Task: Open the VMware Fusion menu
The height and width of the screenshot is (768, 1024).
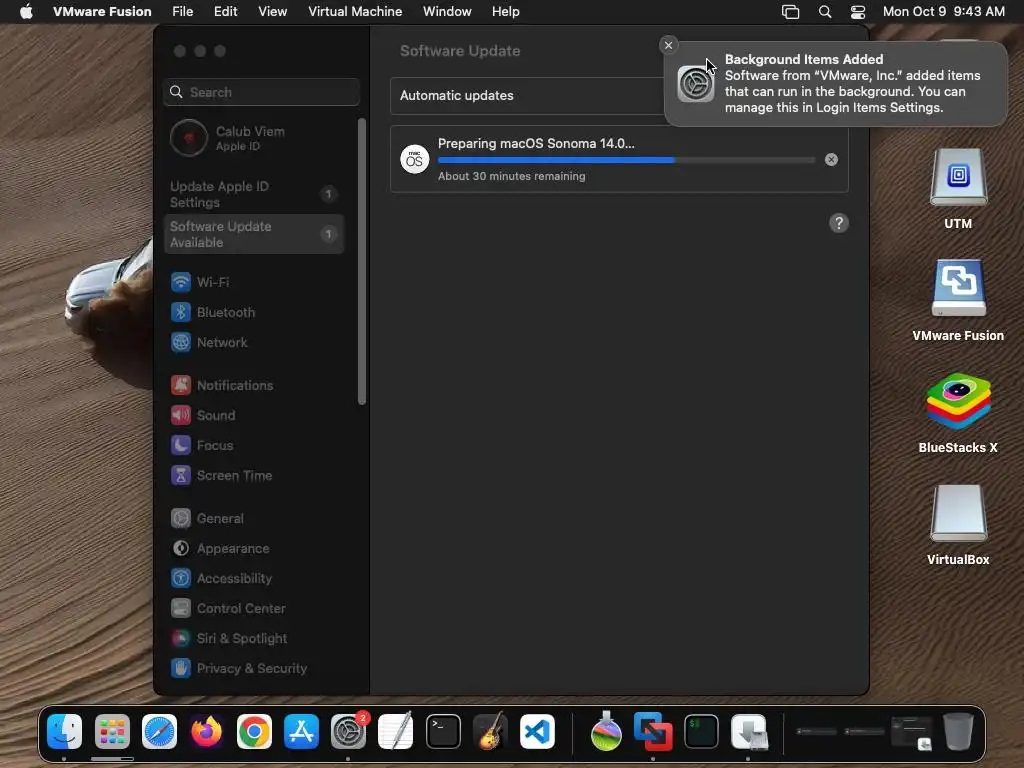Action: click(102, 12)
